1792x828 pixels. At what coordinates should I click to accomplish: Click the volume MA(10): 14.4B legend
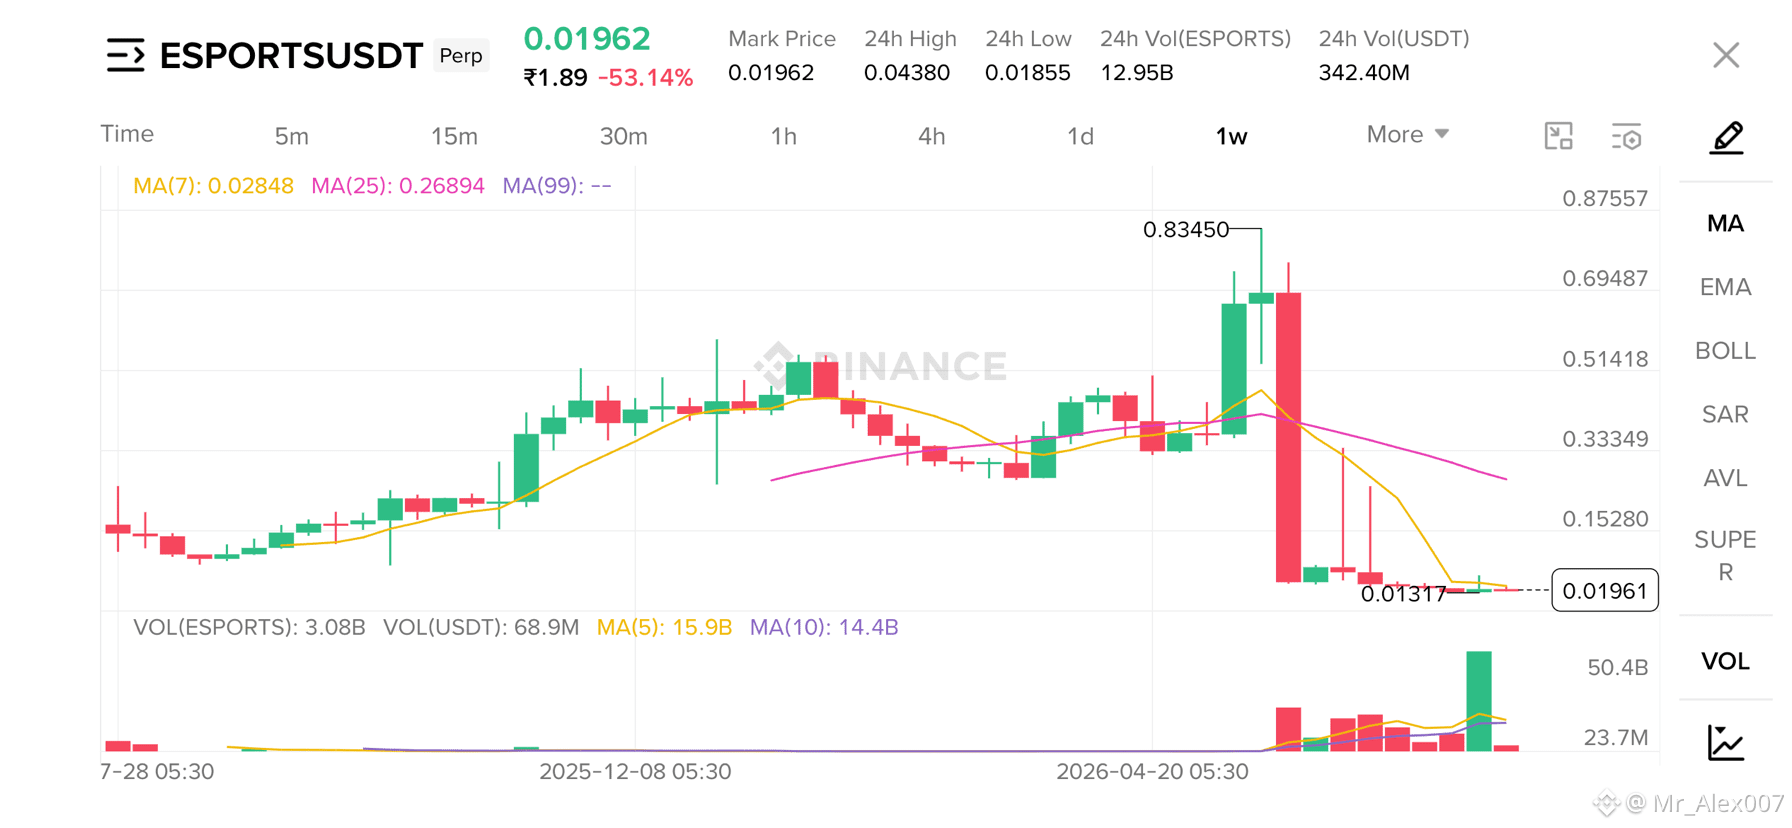click(824, 627)
